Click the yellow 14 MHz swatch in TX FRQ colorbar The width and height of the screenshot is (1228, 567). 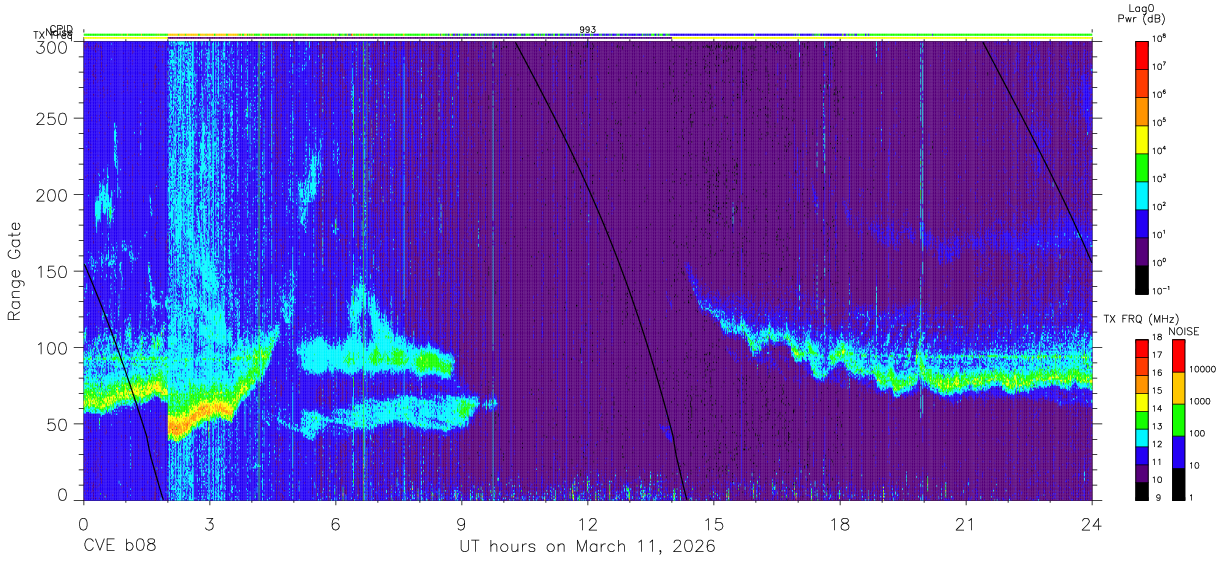click(1142, 402)
